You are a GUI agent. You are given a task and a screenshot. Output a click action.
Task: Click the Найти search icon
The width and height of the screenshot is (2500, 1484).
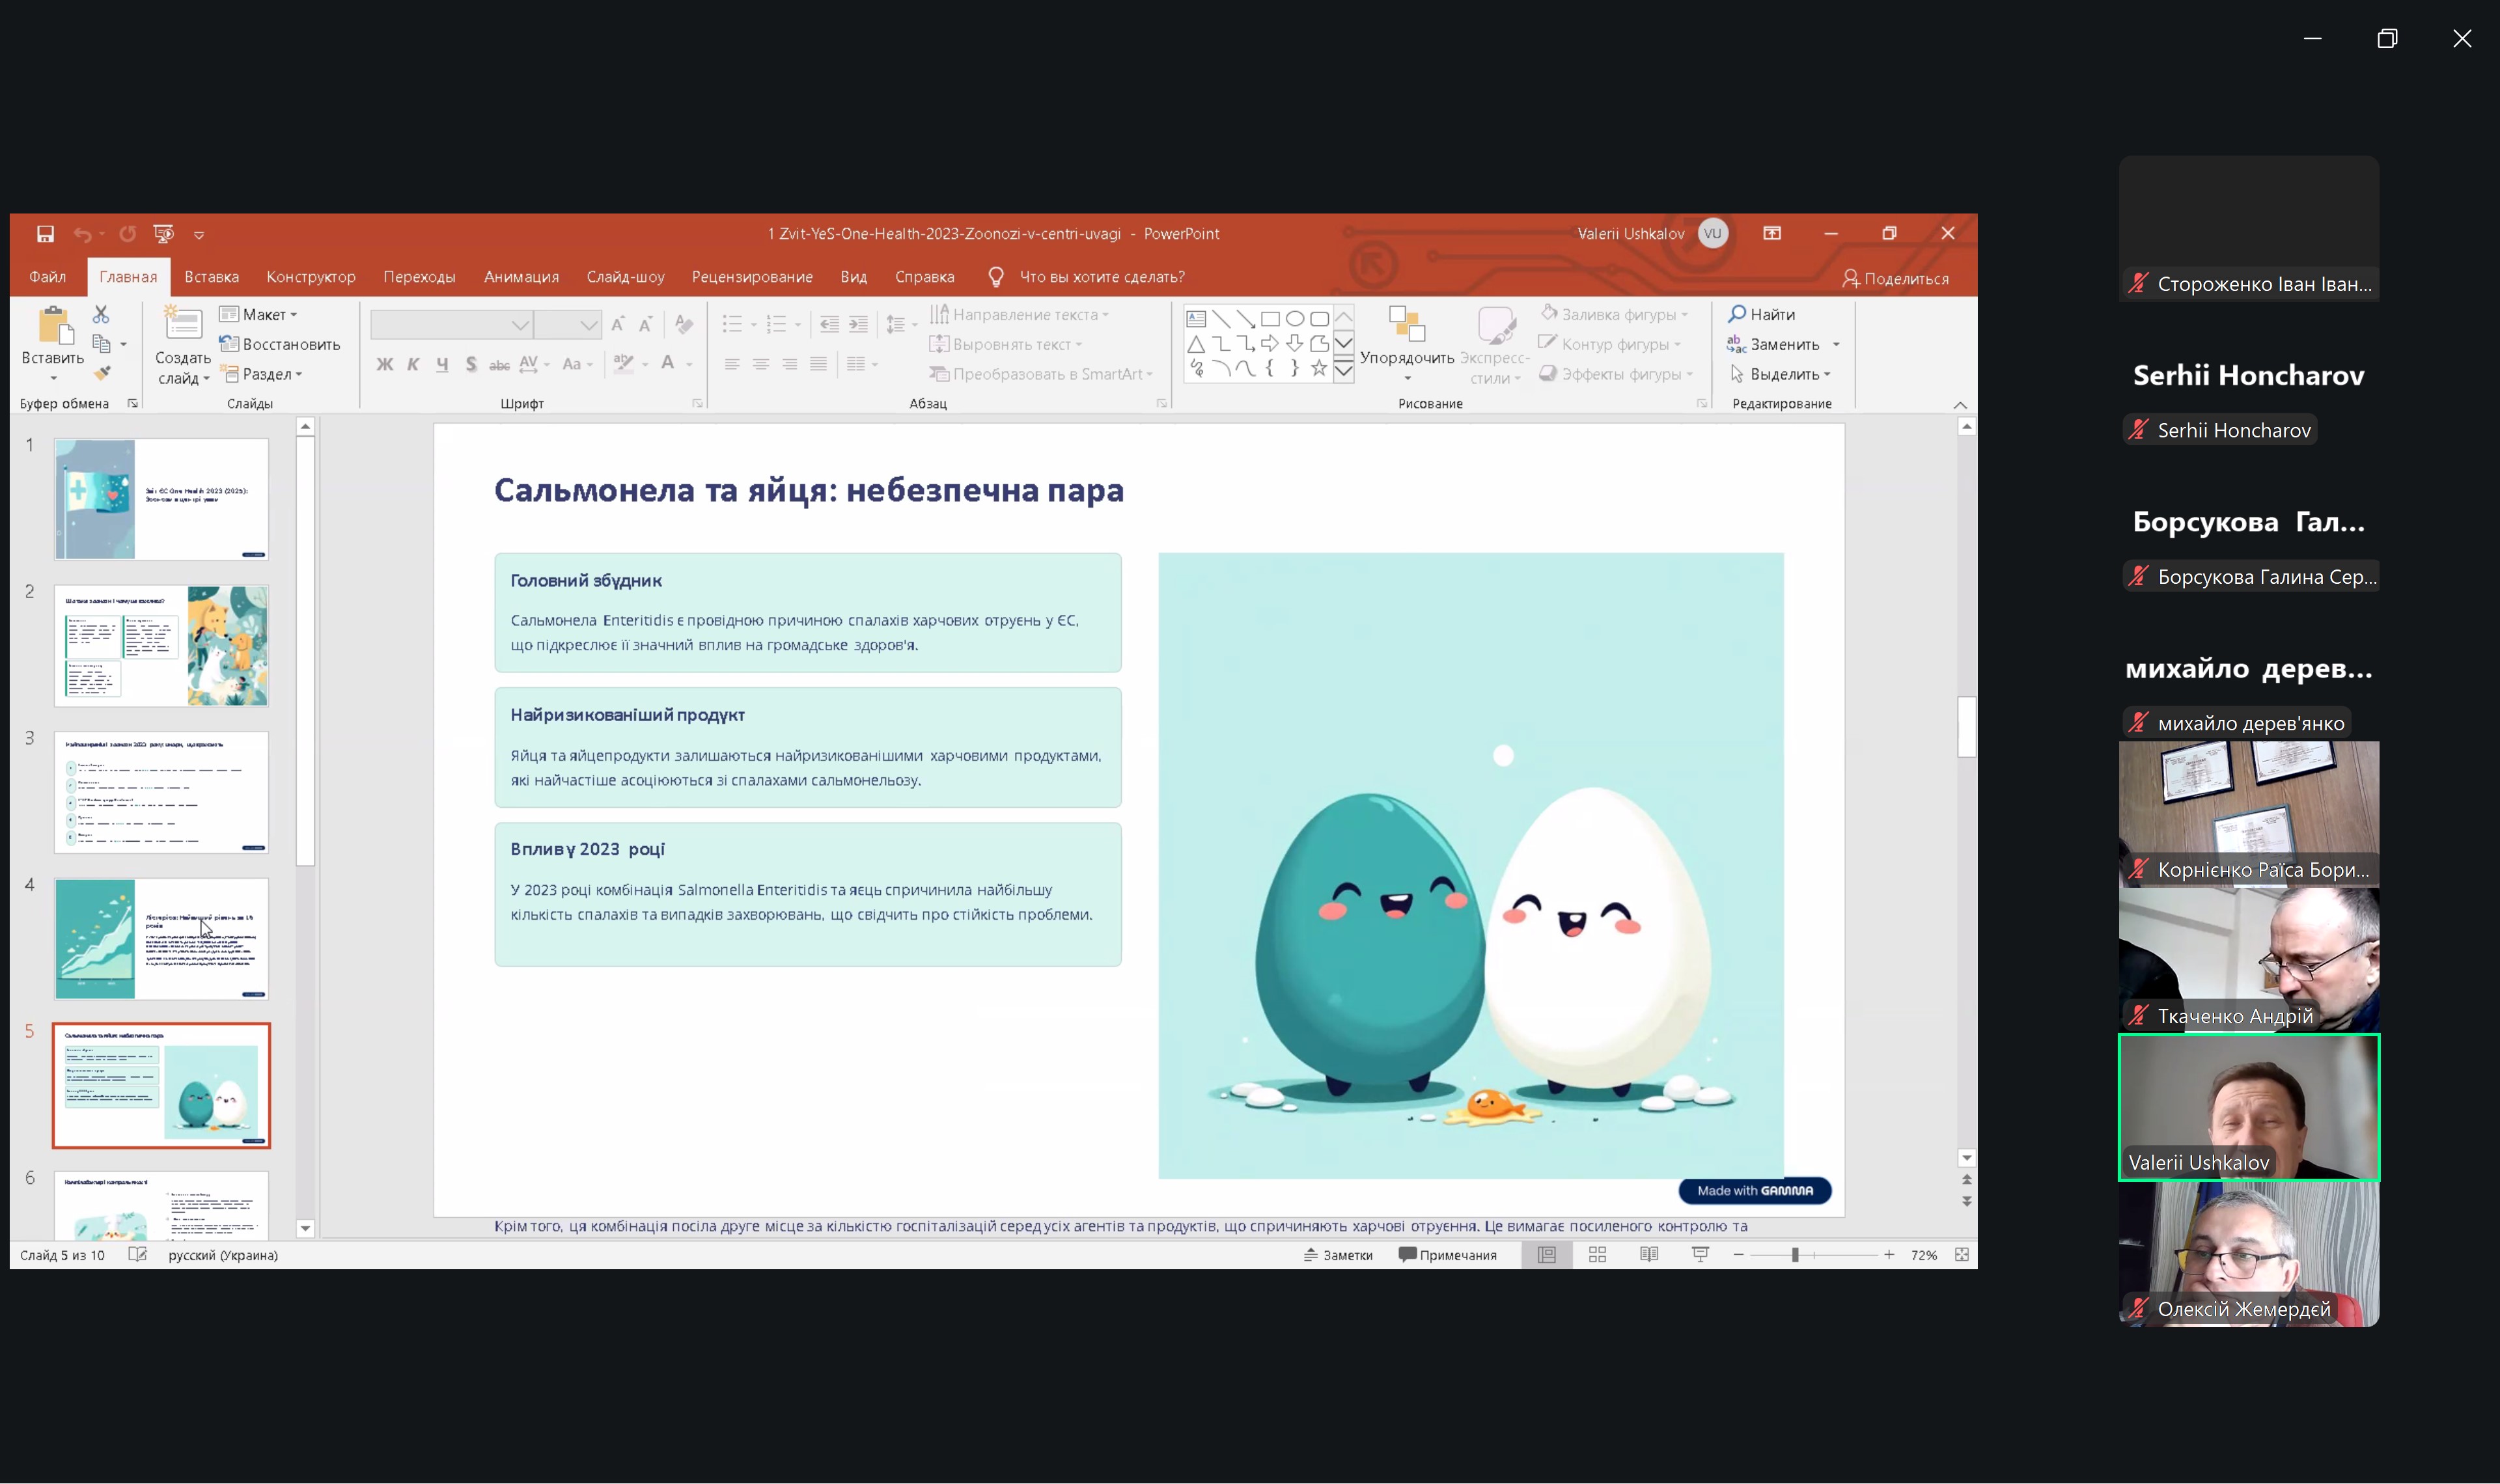(x=1737, y=314)
